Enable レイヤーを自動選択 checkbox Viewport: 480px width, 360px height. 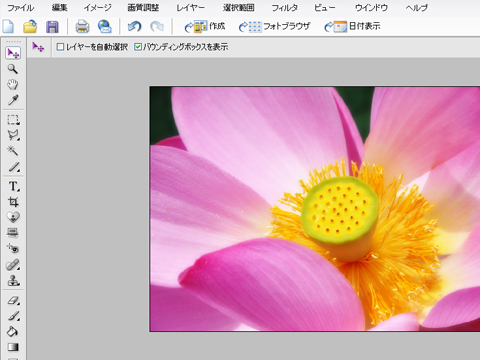point(60,47)
